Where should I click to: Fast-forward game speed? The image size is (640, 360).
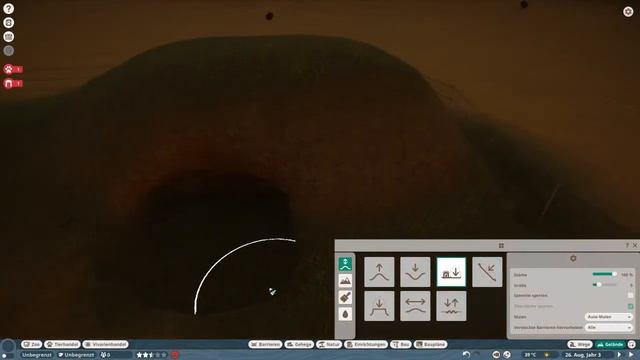[x=631, y=355]
